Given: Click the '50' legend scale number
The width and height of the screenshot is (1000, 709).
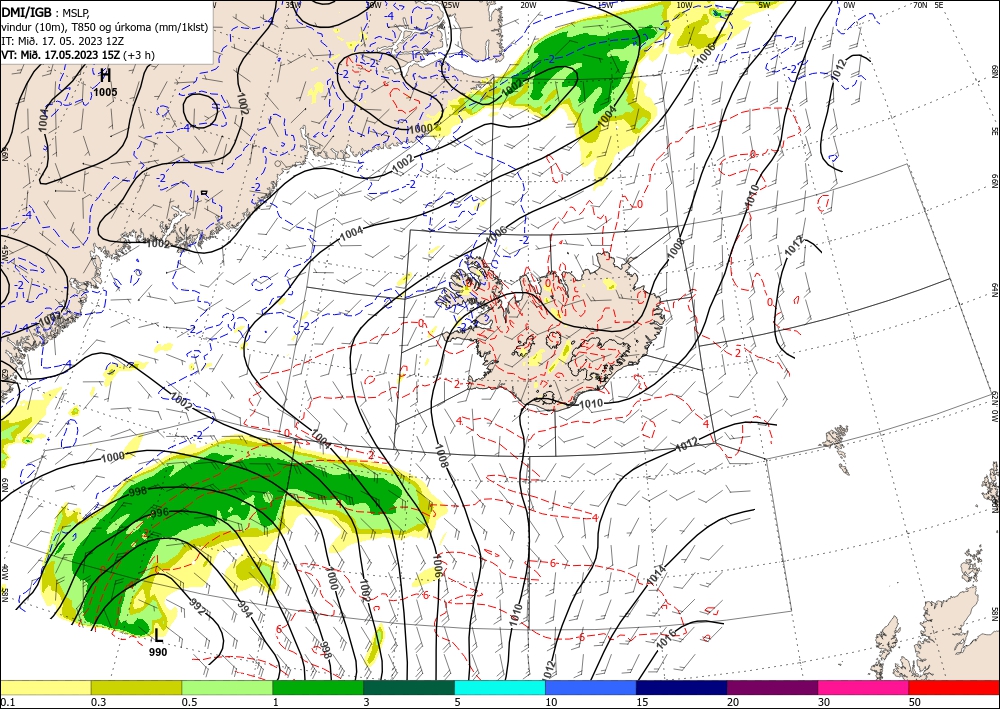Looking at the screenshot, I should pyautogui.click(x=915, y=702).
